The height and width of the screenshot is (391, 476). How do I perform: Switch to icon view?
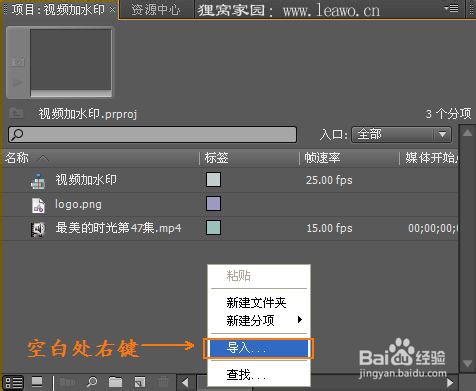pyautogui.click(x=37, y=382)
